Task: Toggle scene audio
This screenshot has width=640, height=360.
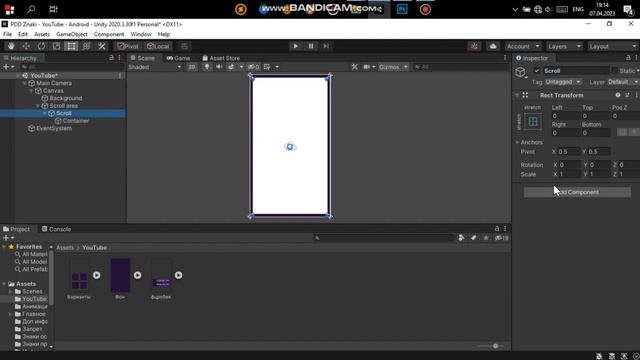Action: click(219, 67)
